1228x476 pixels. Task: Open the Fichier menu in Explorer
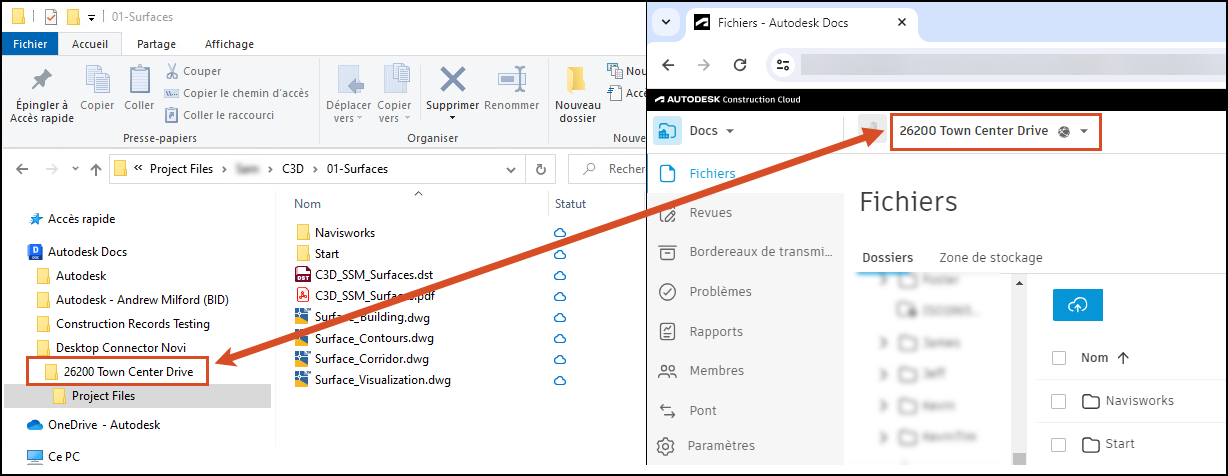pyautogui.click(x=30, y=44)
